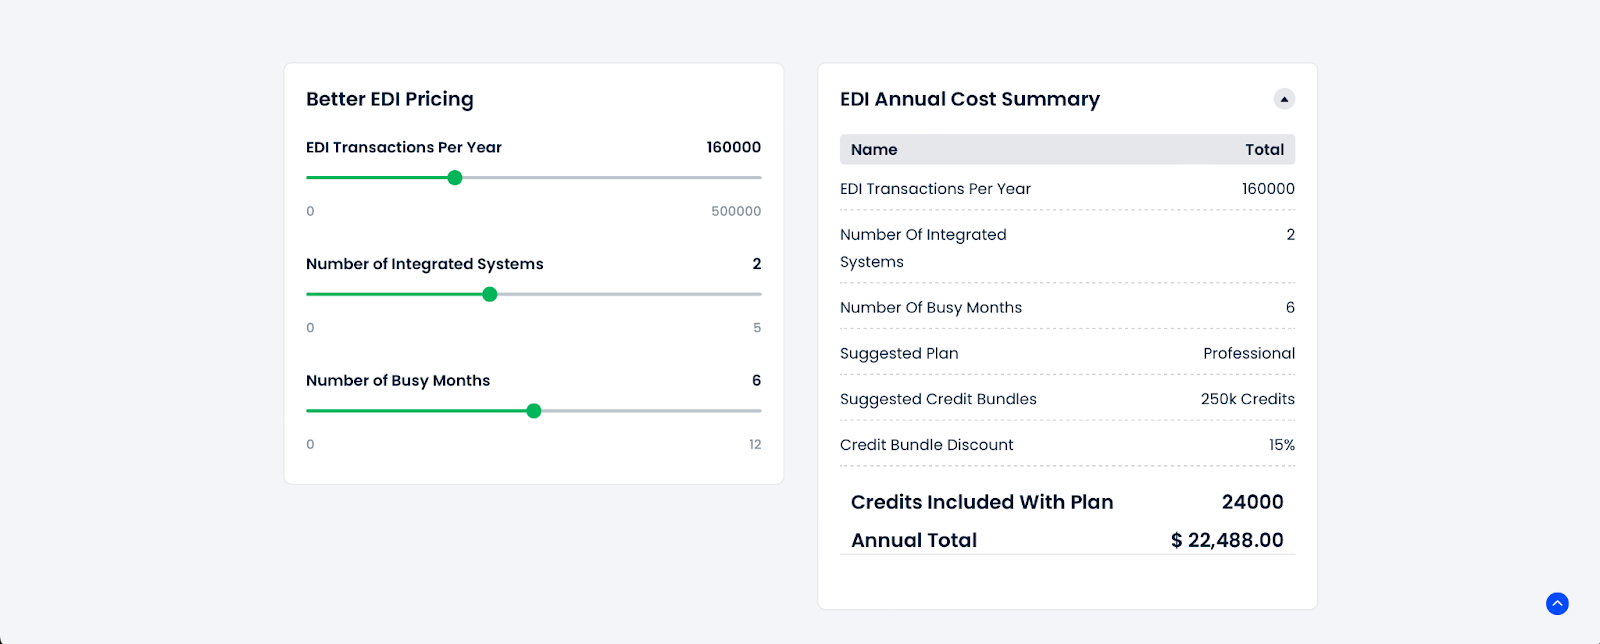Click the Number of Busy Months slider handle
The image size is (1600, 644).
coord(535,410)
